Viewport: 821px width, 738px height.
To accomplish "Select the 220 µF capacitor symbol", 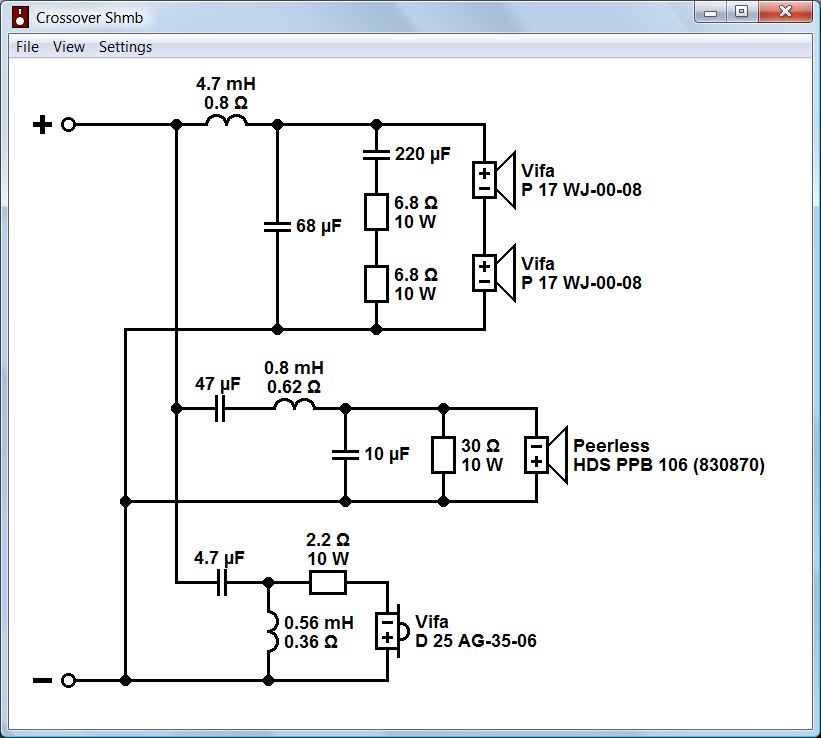I will pos(376,155).
